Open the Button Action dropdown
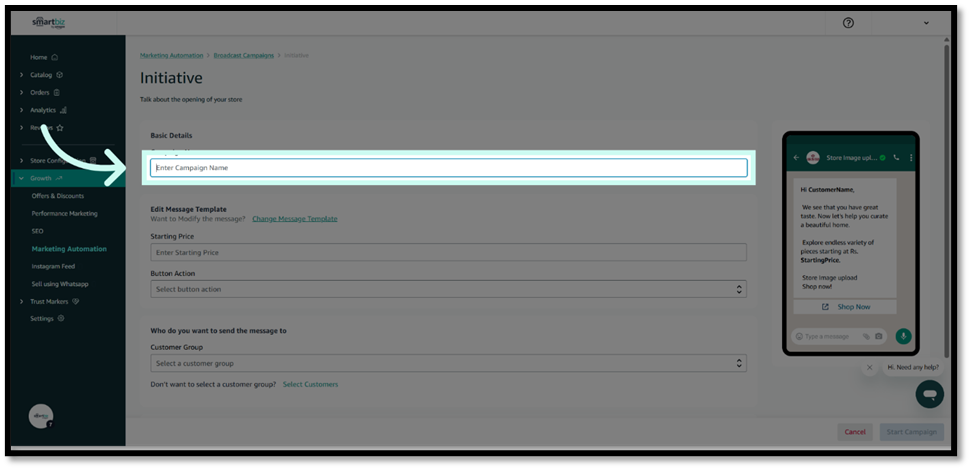970x469 pixels. pos(448,289)
